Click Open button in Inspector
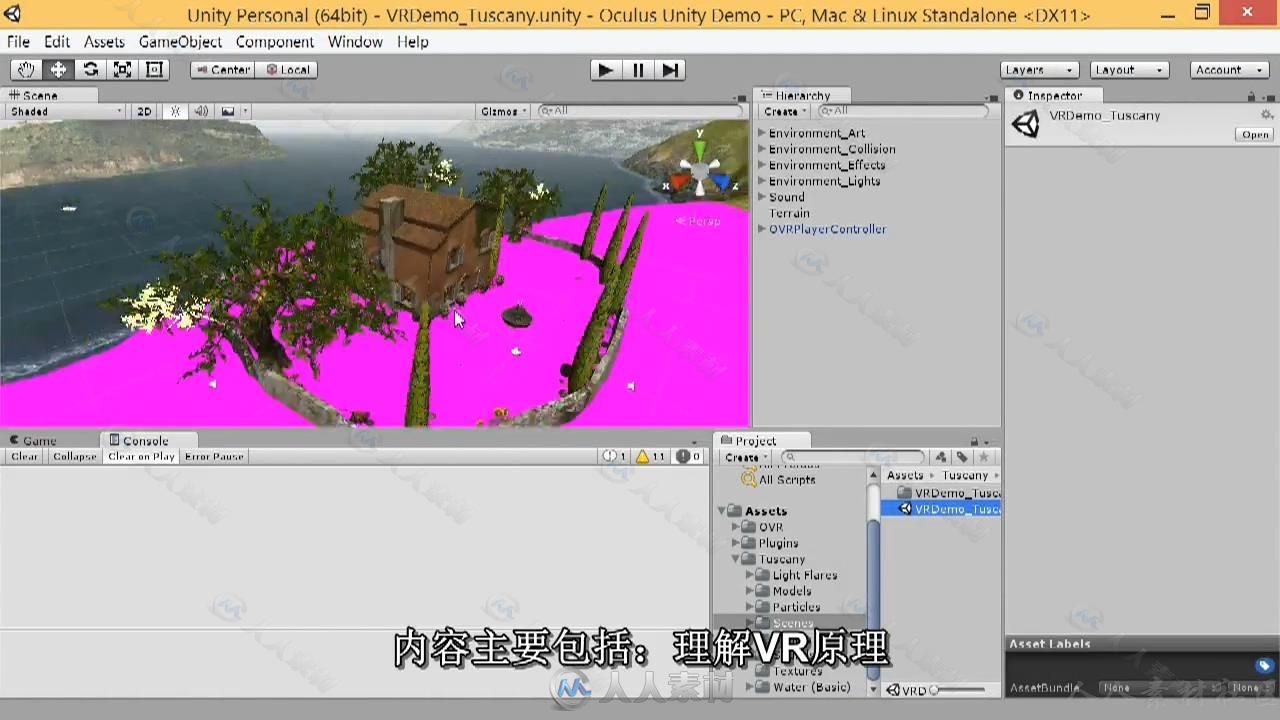Screen dimensions: 1280x720 point(1255,134)
